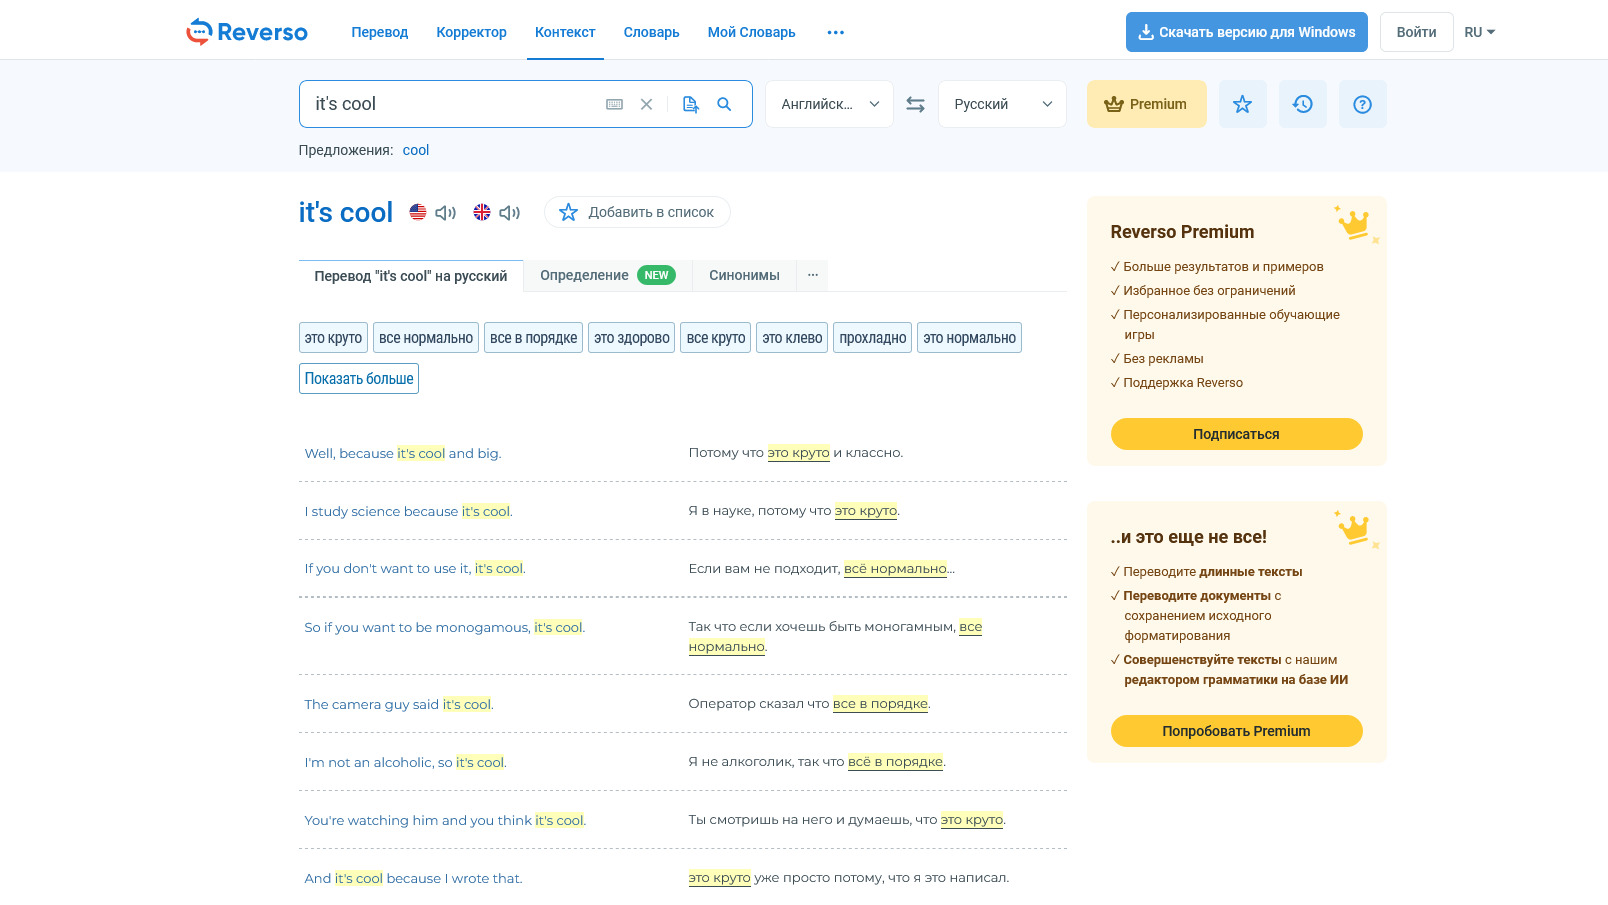Click the Показать больше button

coord(359,379)
